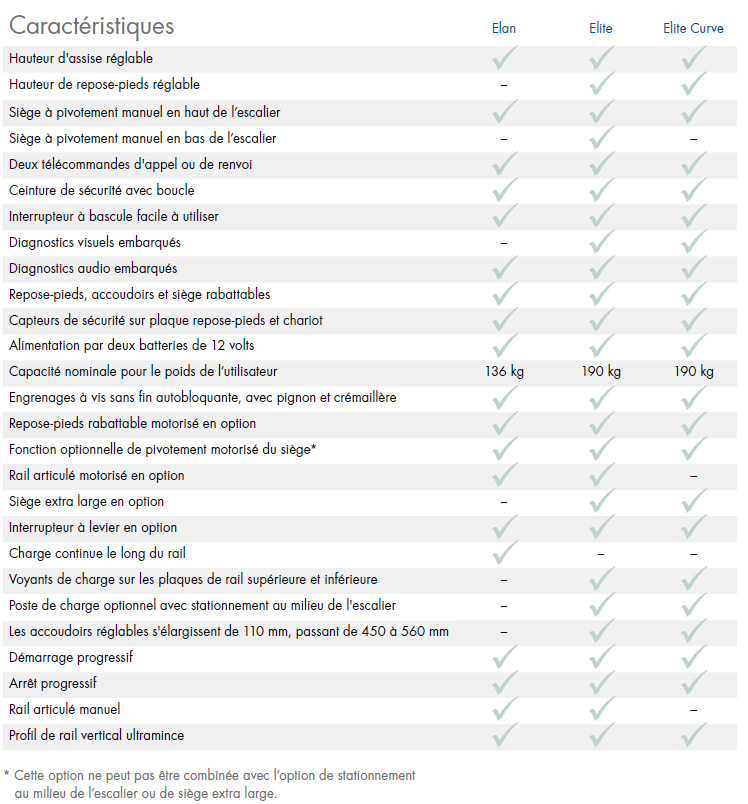Click Elite Curve checkmark for Diagnostics visuels embarqués
The height and width of the screenshot is (804, 748).
point(694,242)
